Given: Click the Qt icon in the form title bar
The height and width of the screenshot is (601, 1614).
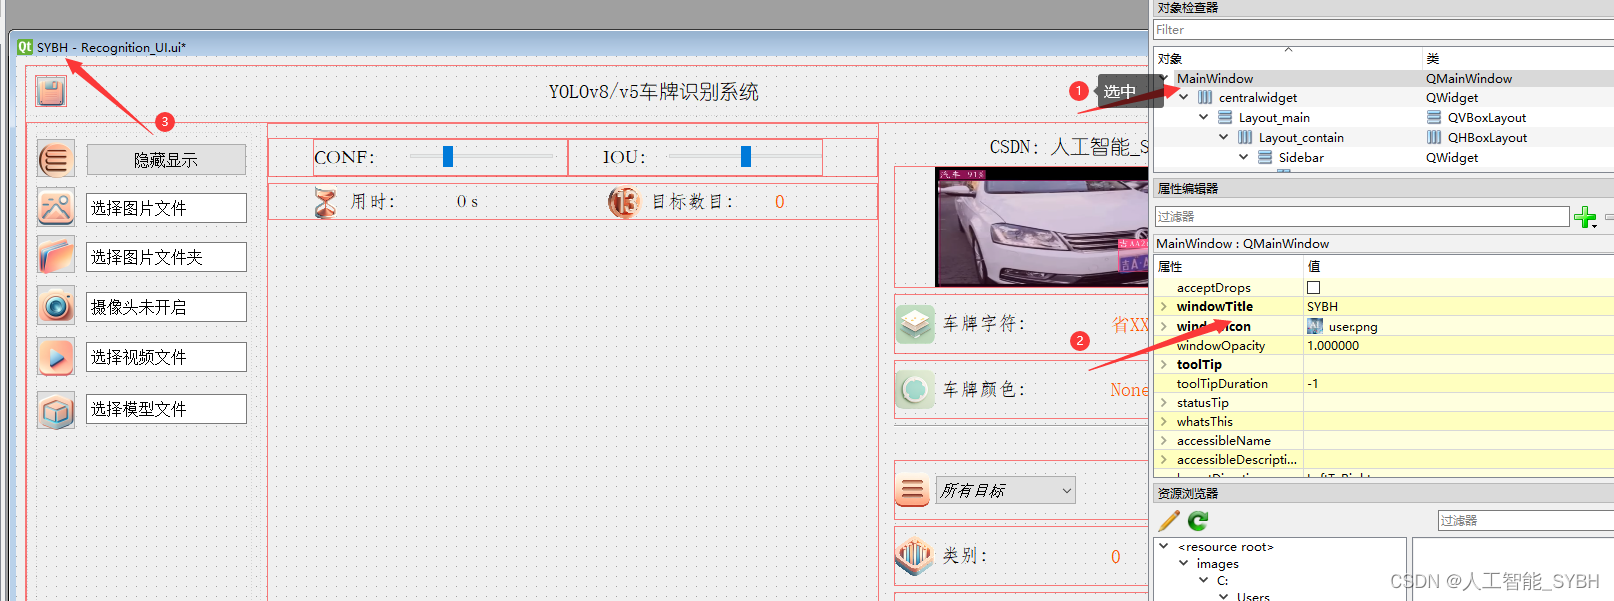Looking at the screenshot, I should tap(25, 47).
